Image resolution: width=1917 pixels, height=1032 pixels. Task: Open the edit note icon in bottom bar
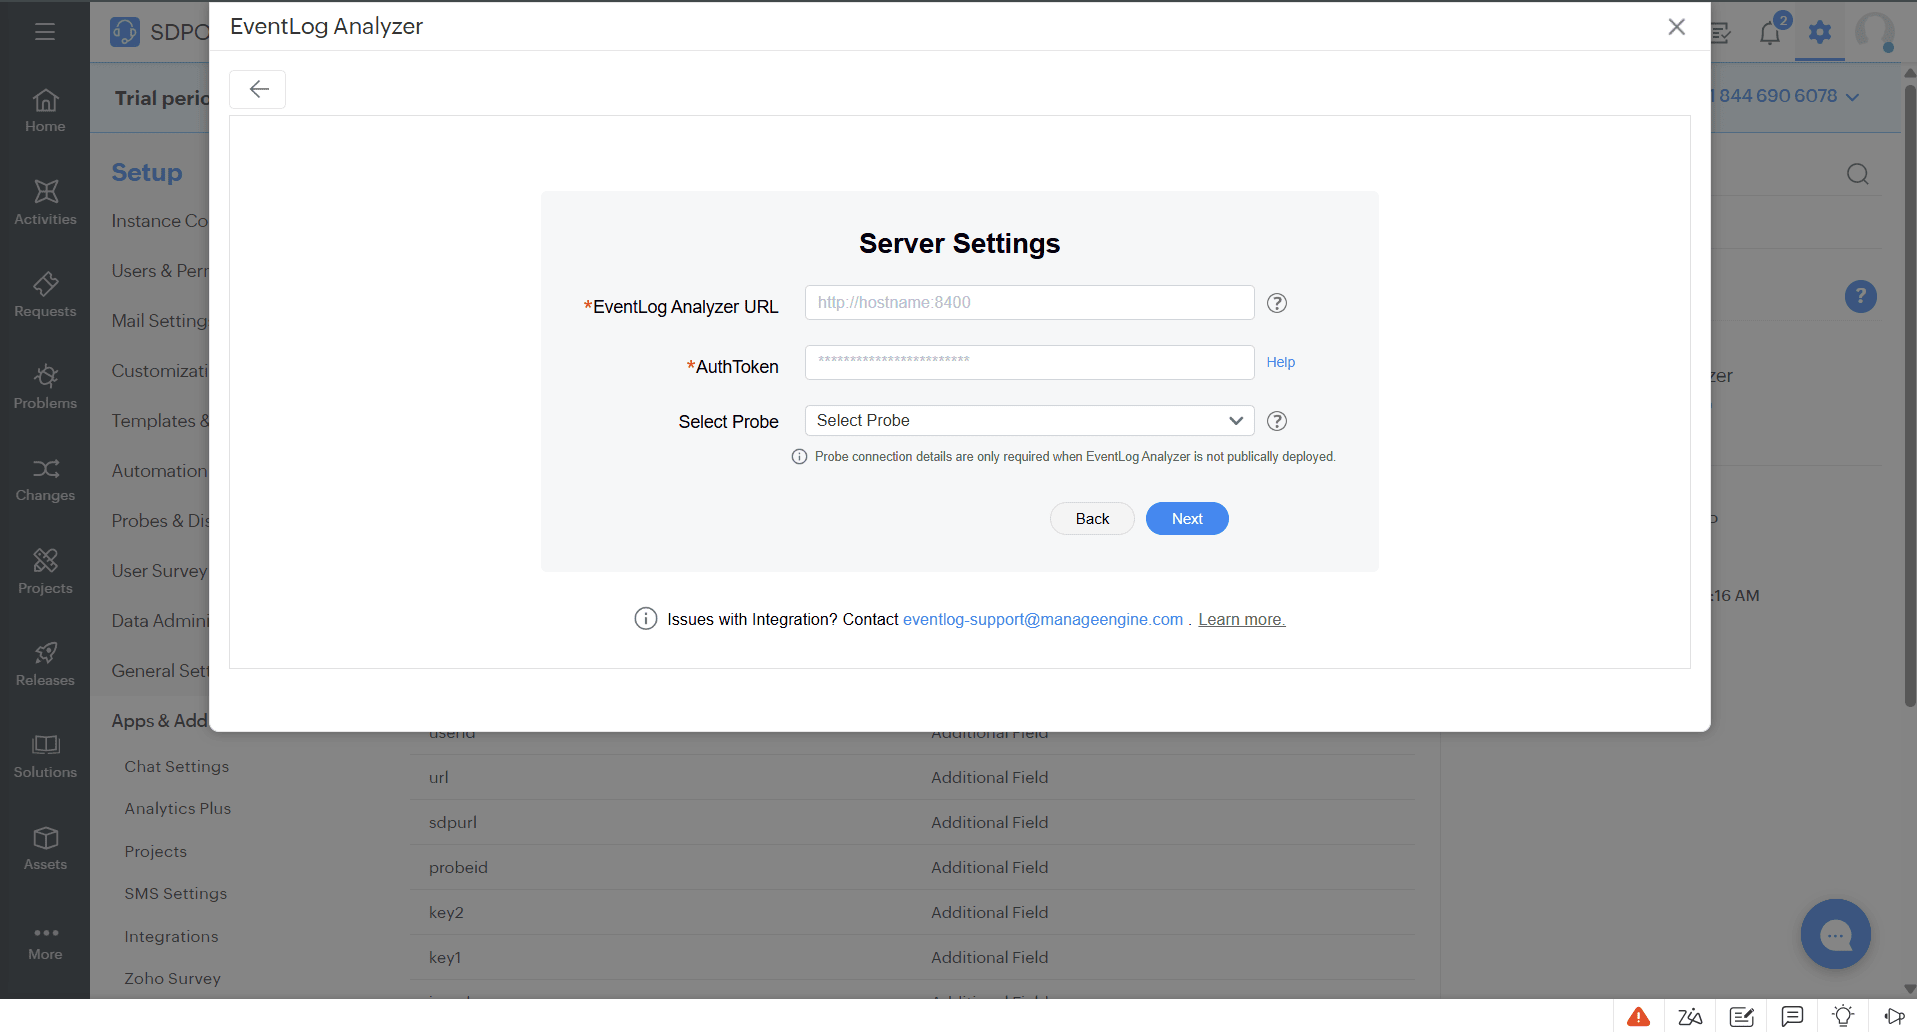click(1742, 1017)
